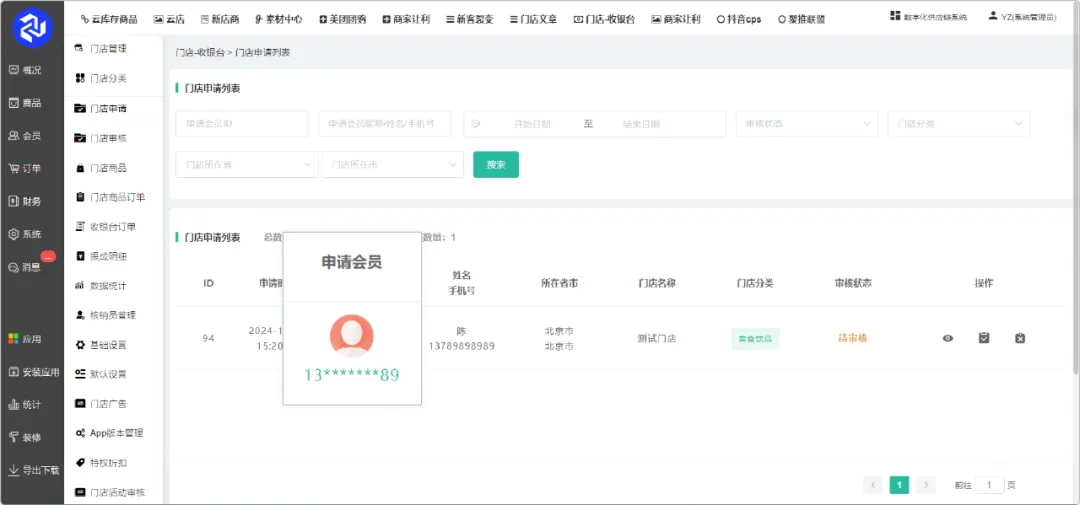Switch to 素材中心 in the top bar

278,19
